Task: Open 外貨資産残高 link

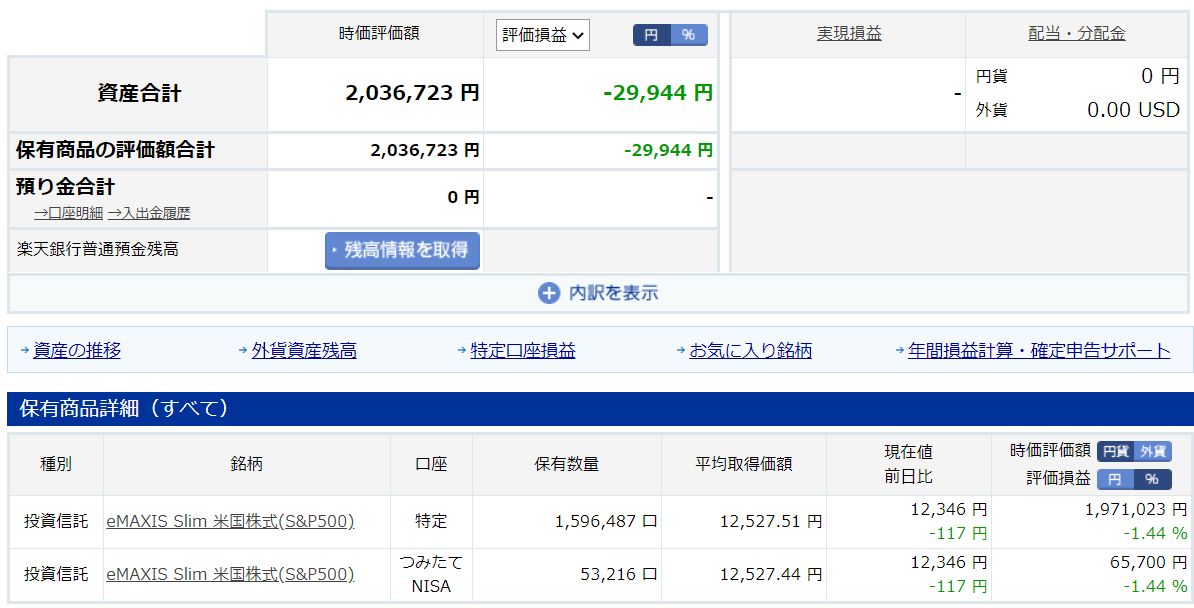Action: click(304, 350)
